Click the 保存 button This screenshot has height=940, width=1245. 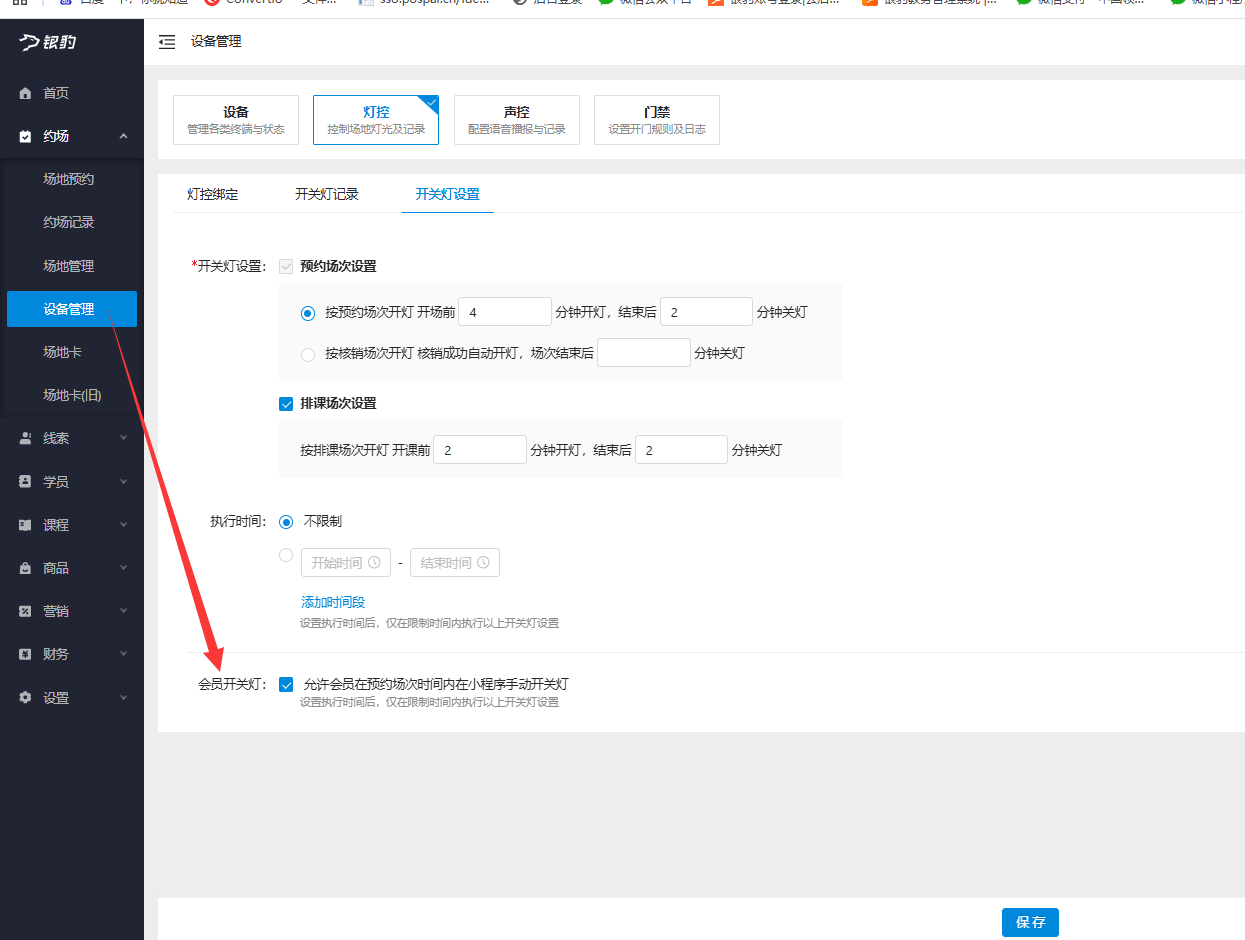point(1030,922)
